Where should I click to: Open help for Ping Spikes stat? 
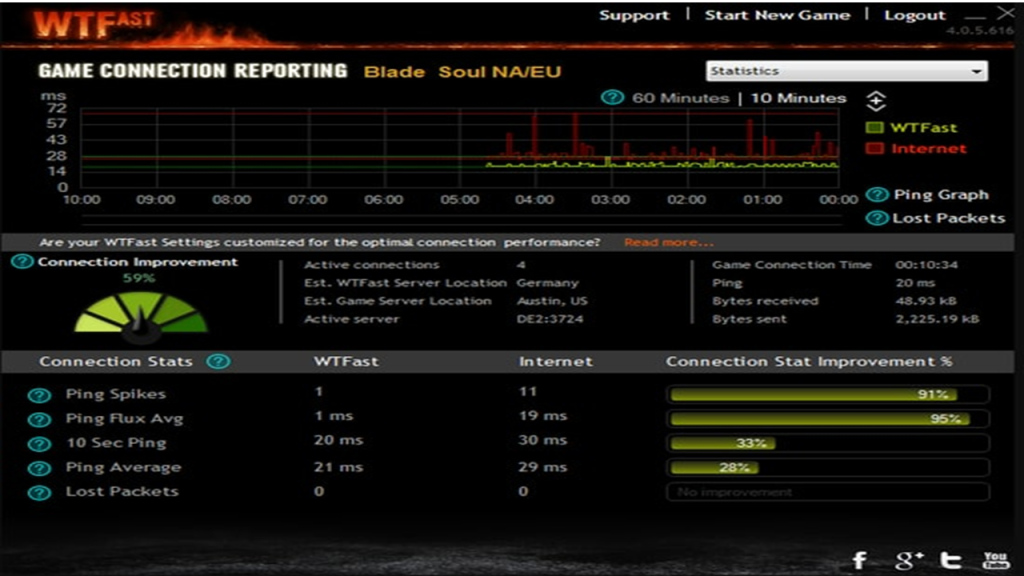coord(40,393)
